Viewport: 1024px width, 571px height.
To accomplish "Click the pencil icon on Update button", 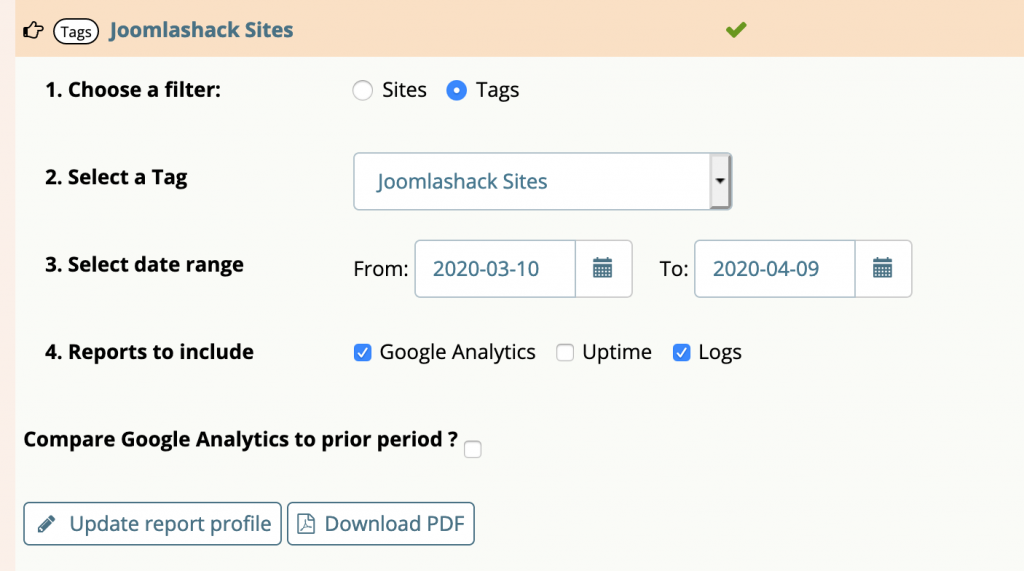I will [46, 524].
